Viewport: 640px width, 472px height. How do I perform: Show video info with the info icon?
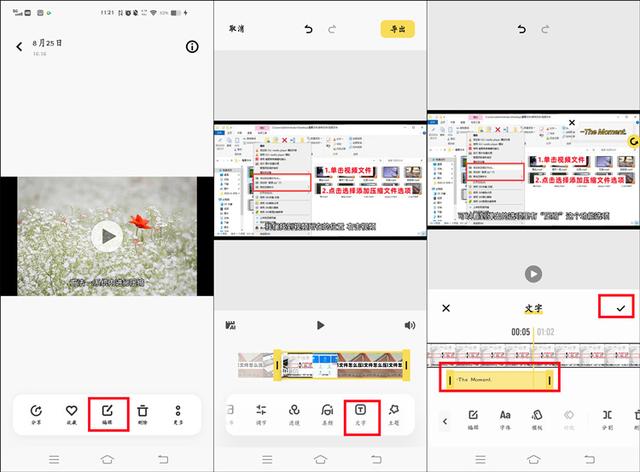coord(193,46)
